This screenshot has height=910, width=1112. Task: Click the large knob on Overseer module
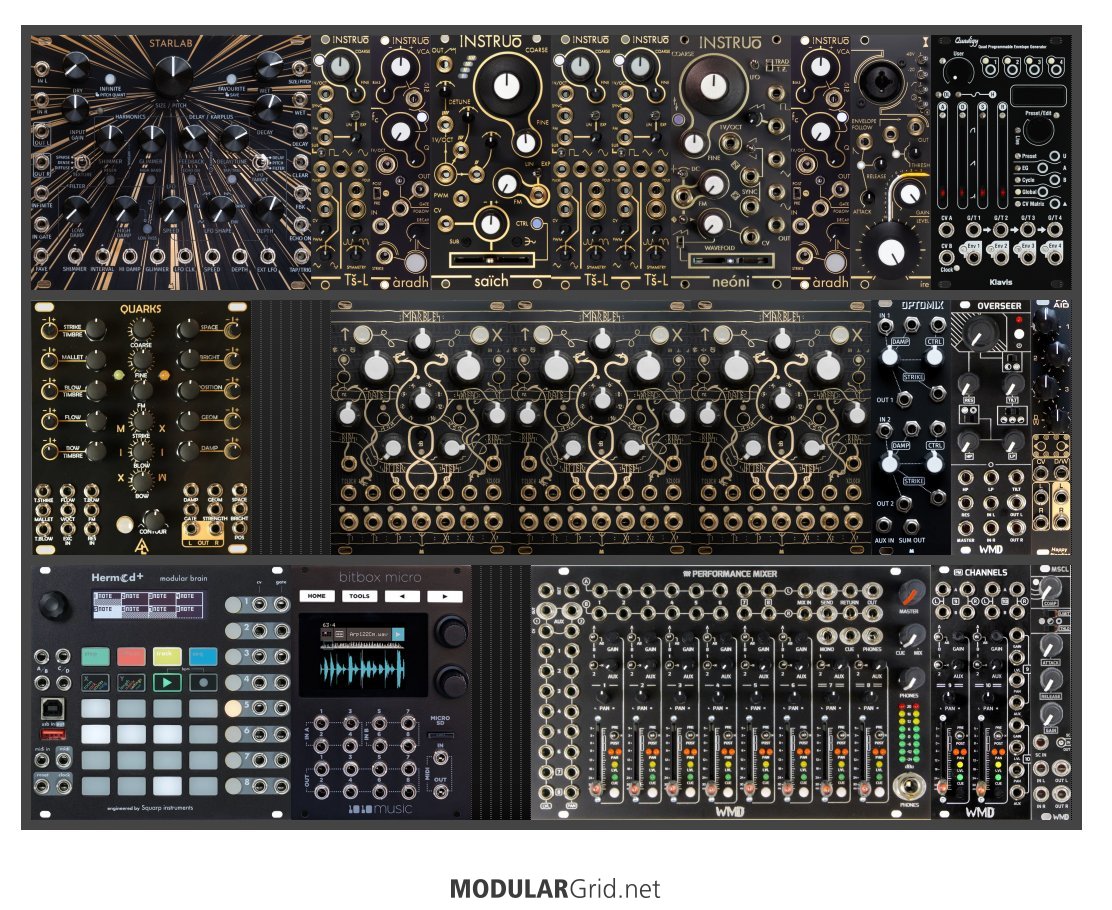click(x=982, y=332)
